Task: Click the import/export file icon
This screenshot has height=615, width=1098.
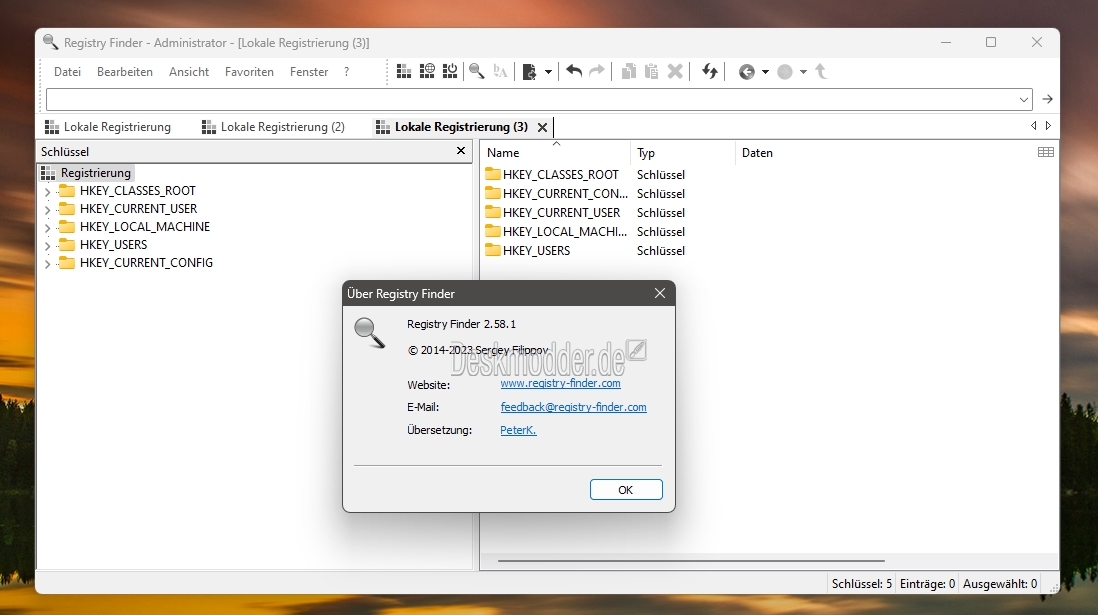Action: pos(530,71)
